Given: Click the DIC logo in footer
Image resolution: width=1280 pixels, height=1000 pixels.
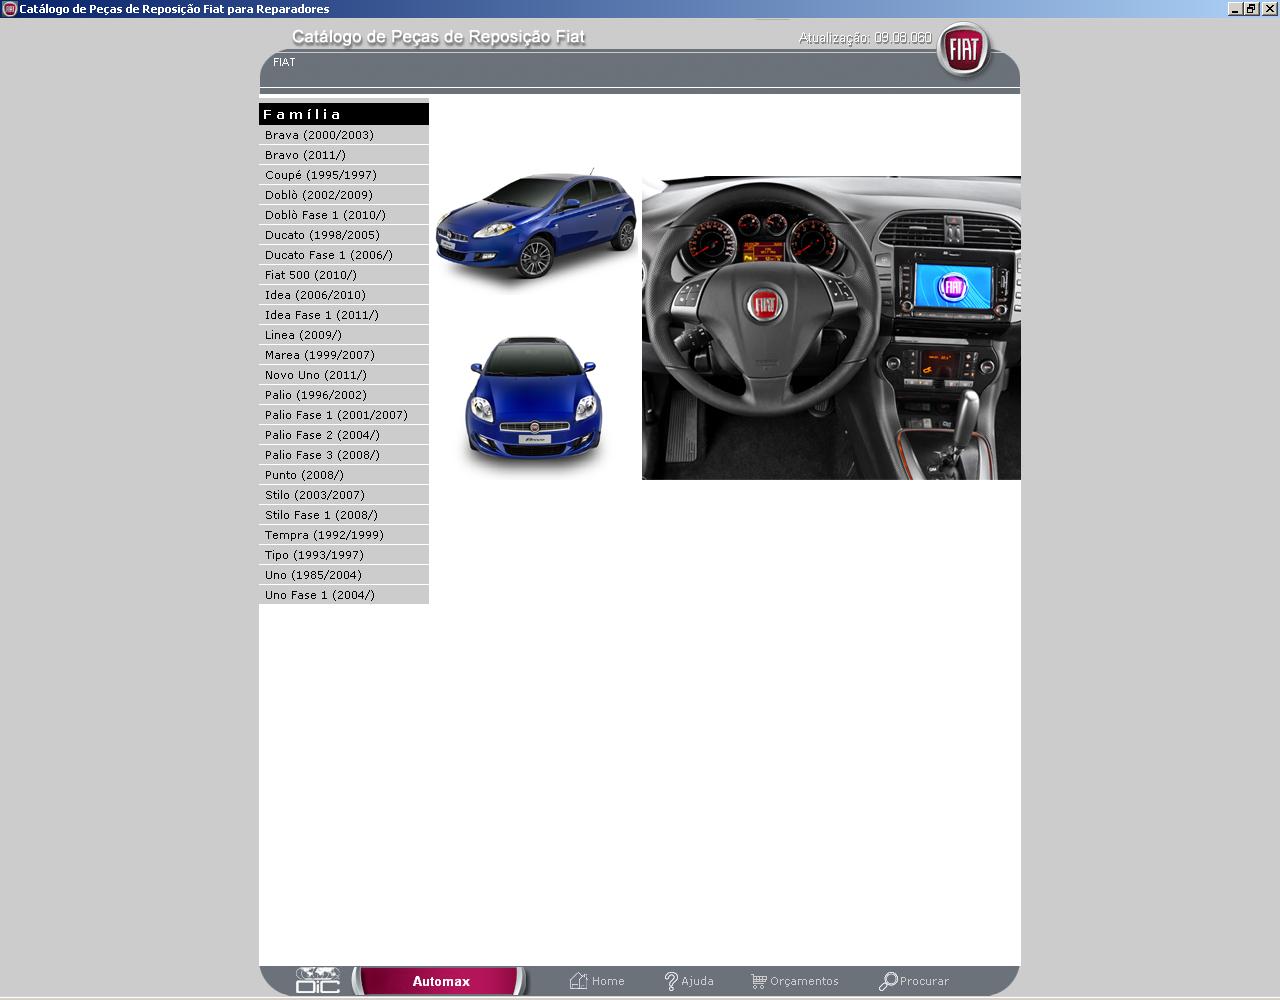Looking at the screenshot, I should [x=318, y=981].
